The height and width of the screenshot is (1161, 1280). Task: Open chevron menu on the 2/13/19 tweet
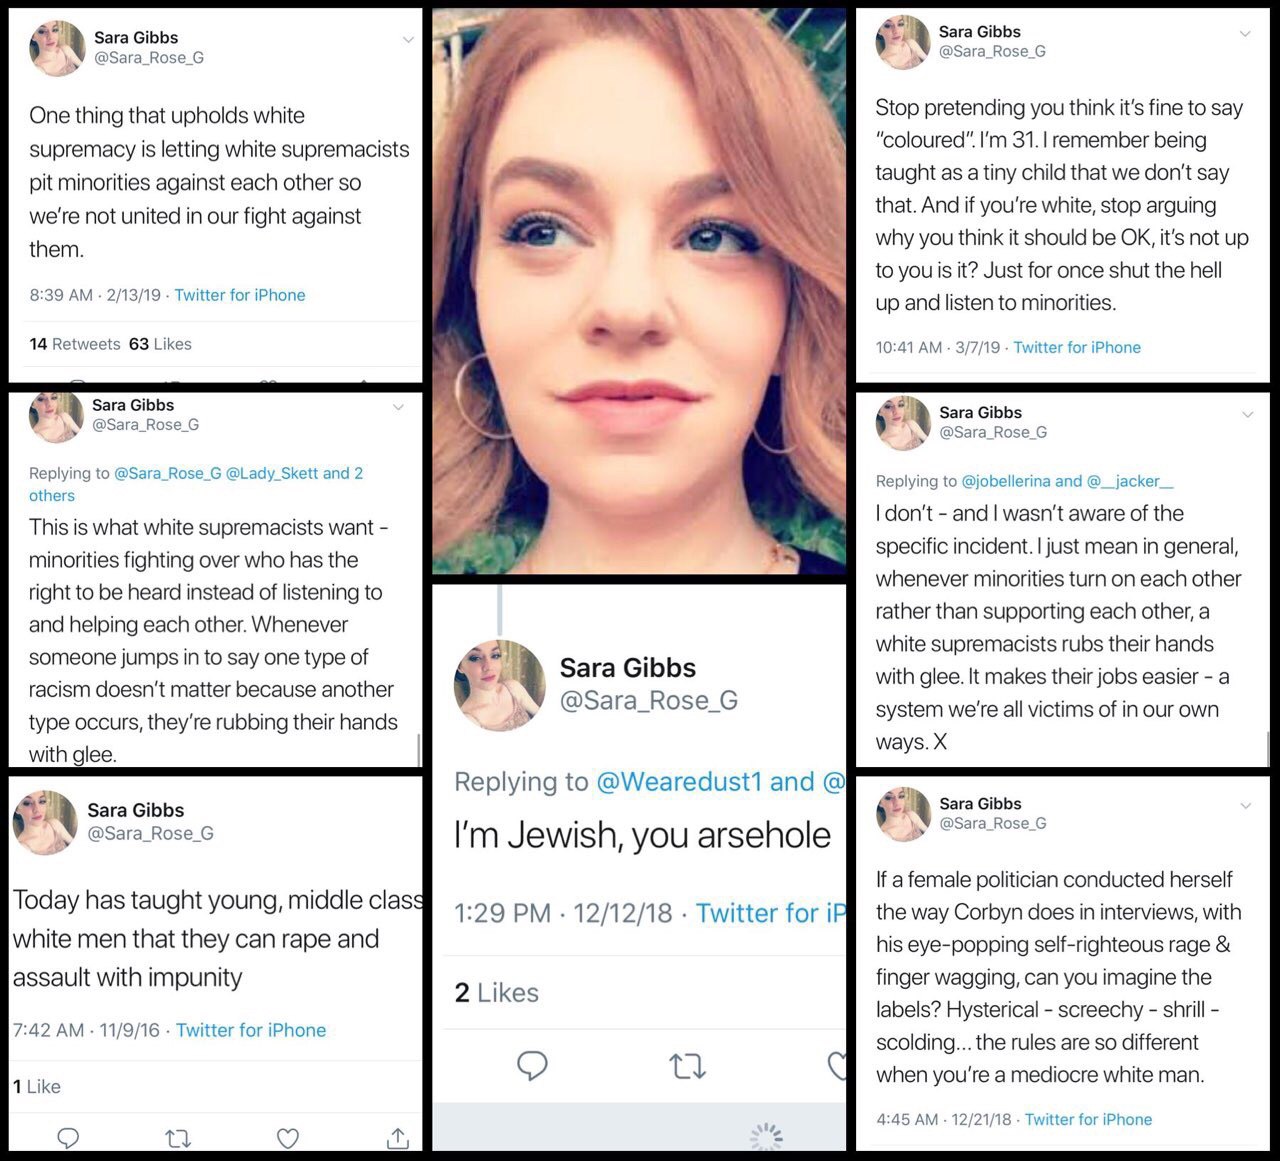(408, 40)
